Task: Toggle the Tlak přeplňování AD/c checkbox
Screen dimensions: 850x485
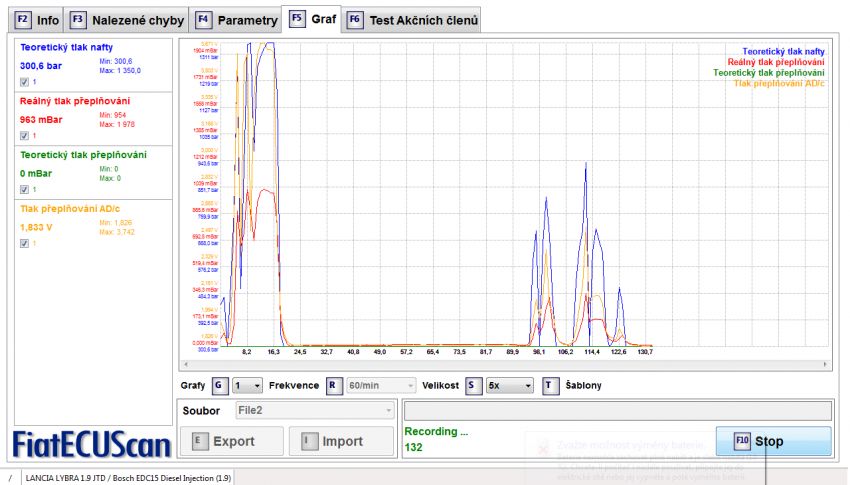Action: 24,242
